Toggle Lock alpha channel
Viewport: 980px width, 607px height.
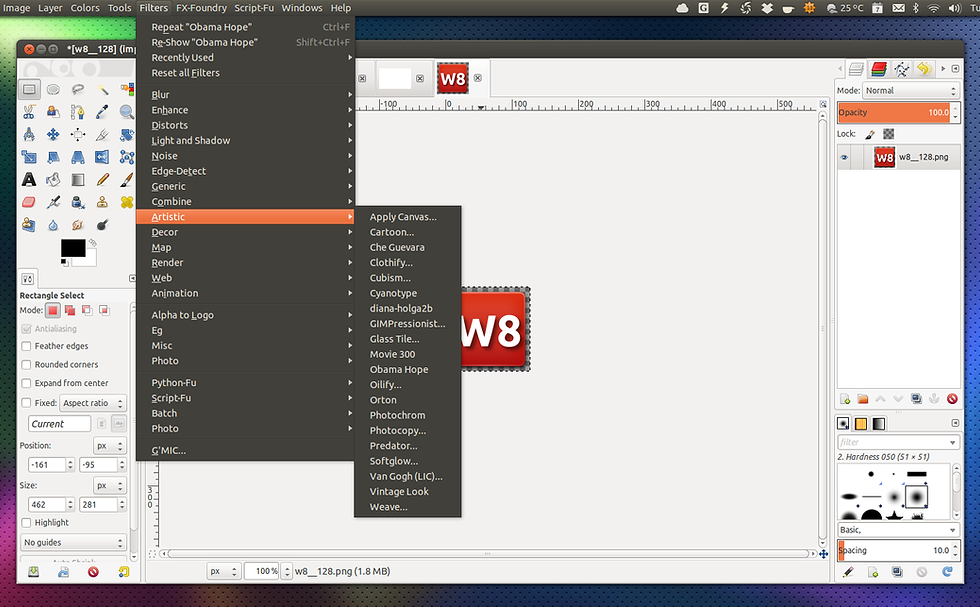pyautogui.click(x=888, y=134)
